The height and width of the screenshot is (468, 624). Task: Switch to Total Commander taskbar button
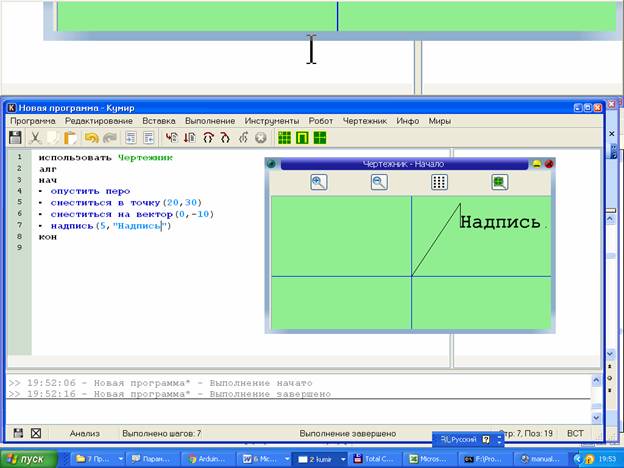[x=374, y=459]
